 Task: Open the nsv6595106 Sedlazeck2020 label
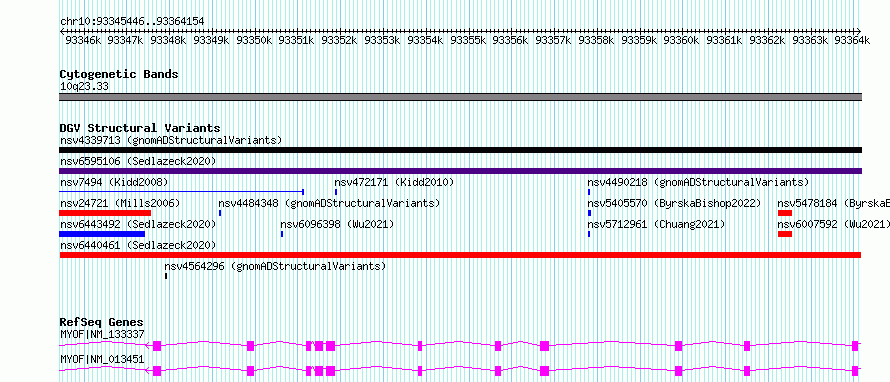(x=138, y=162)
